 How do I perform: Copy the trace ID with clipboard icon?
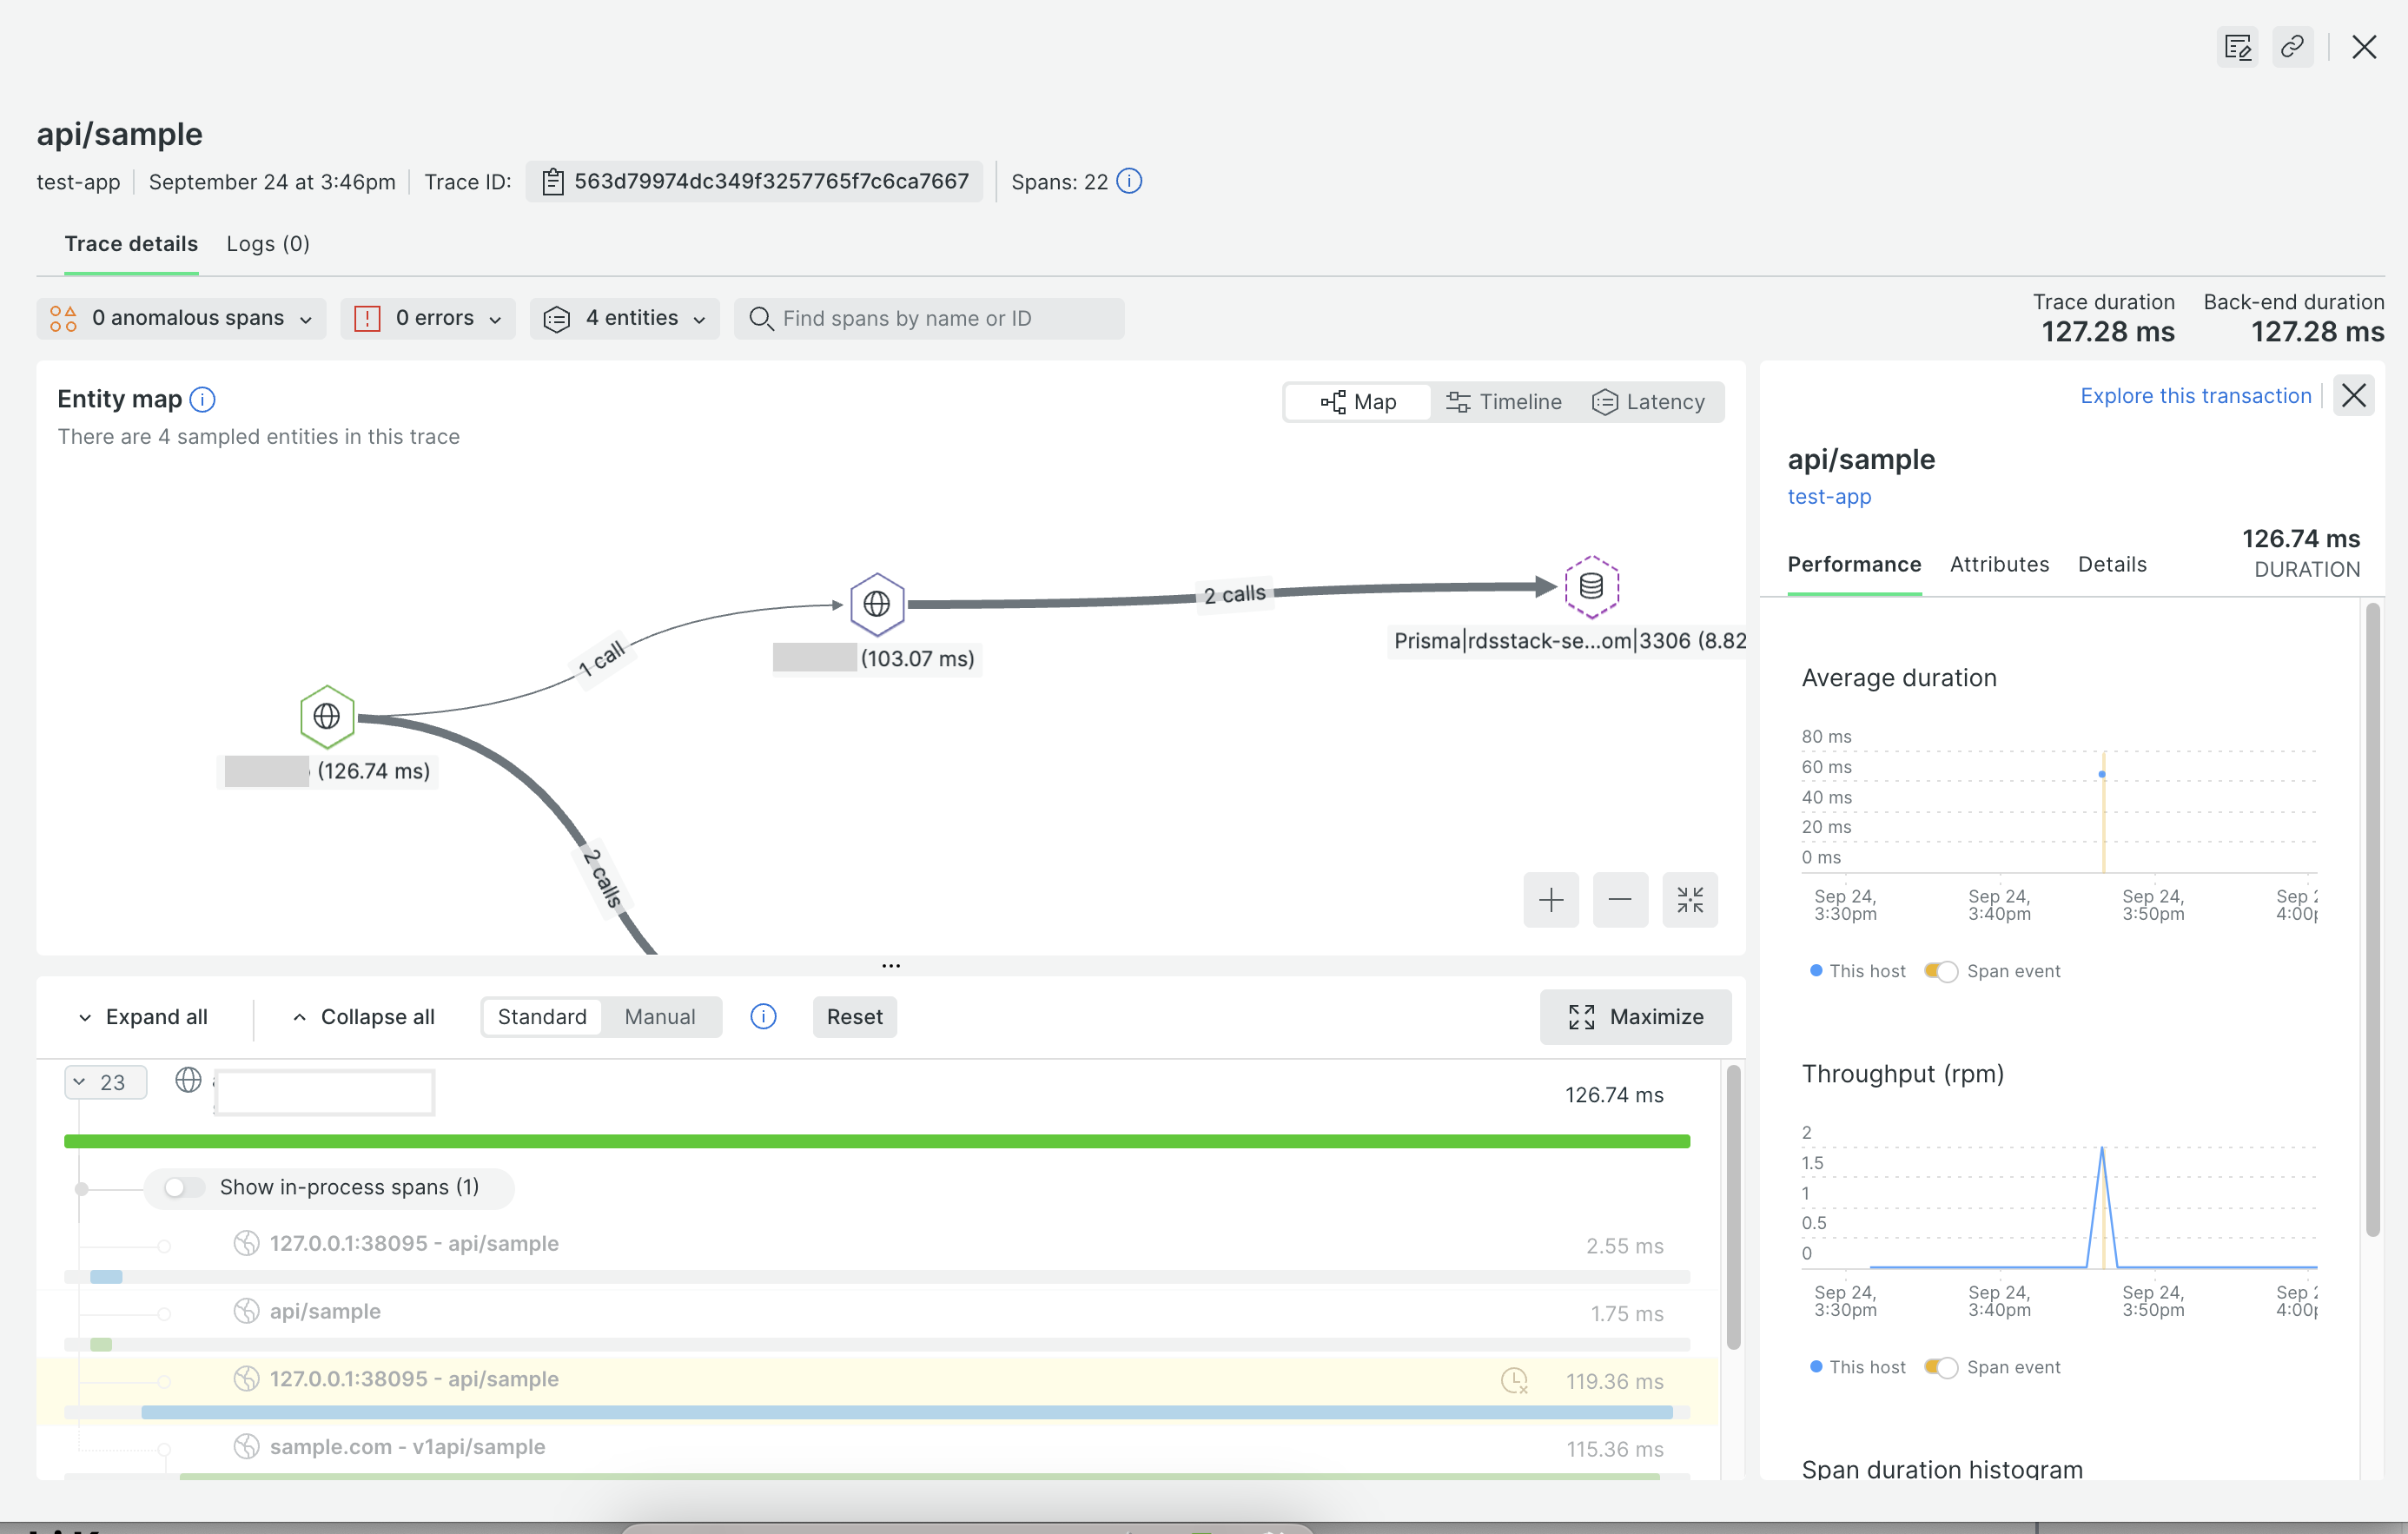[x=552, y=181]
